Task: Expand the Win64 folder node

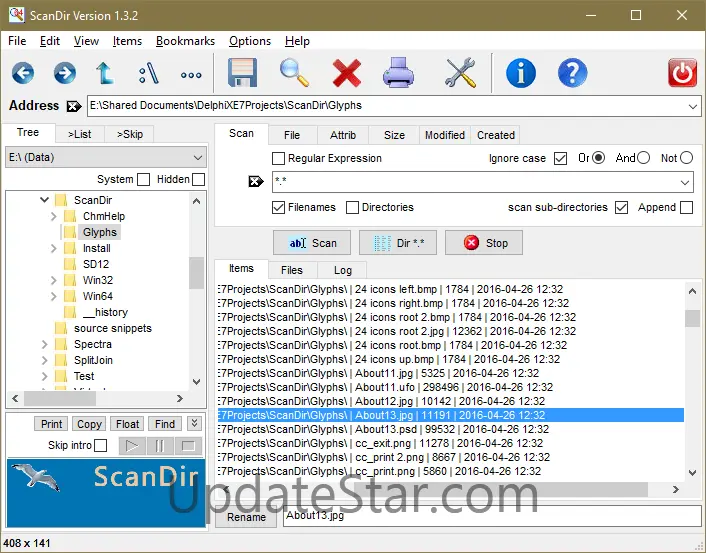Action: coord(53,296)
